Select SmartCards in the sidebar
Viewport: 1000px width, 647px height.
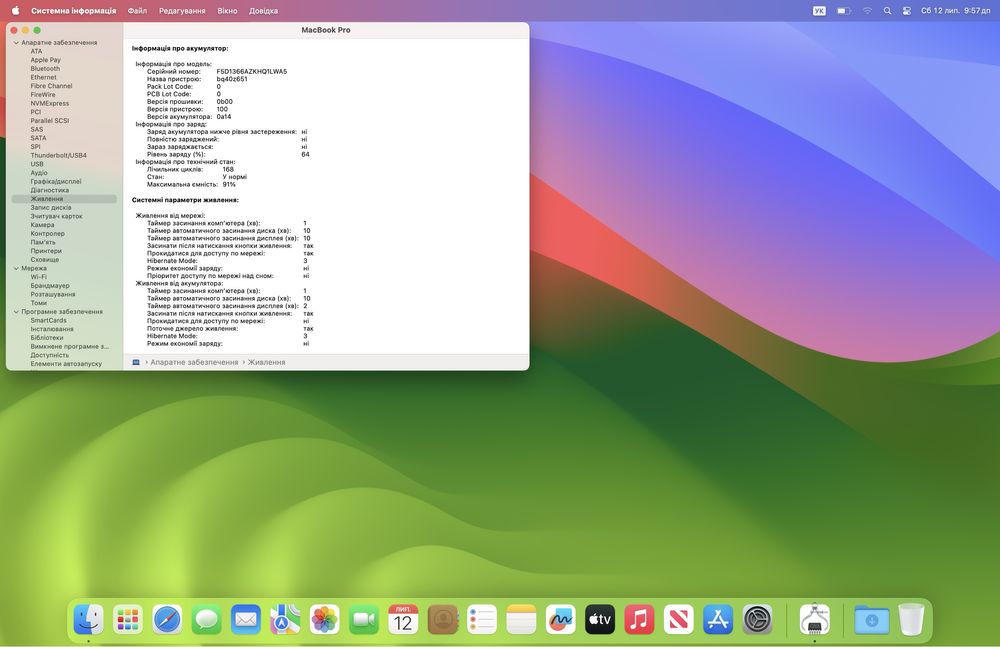coord(48,320)
